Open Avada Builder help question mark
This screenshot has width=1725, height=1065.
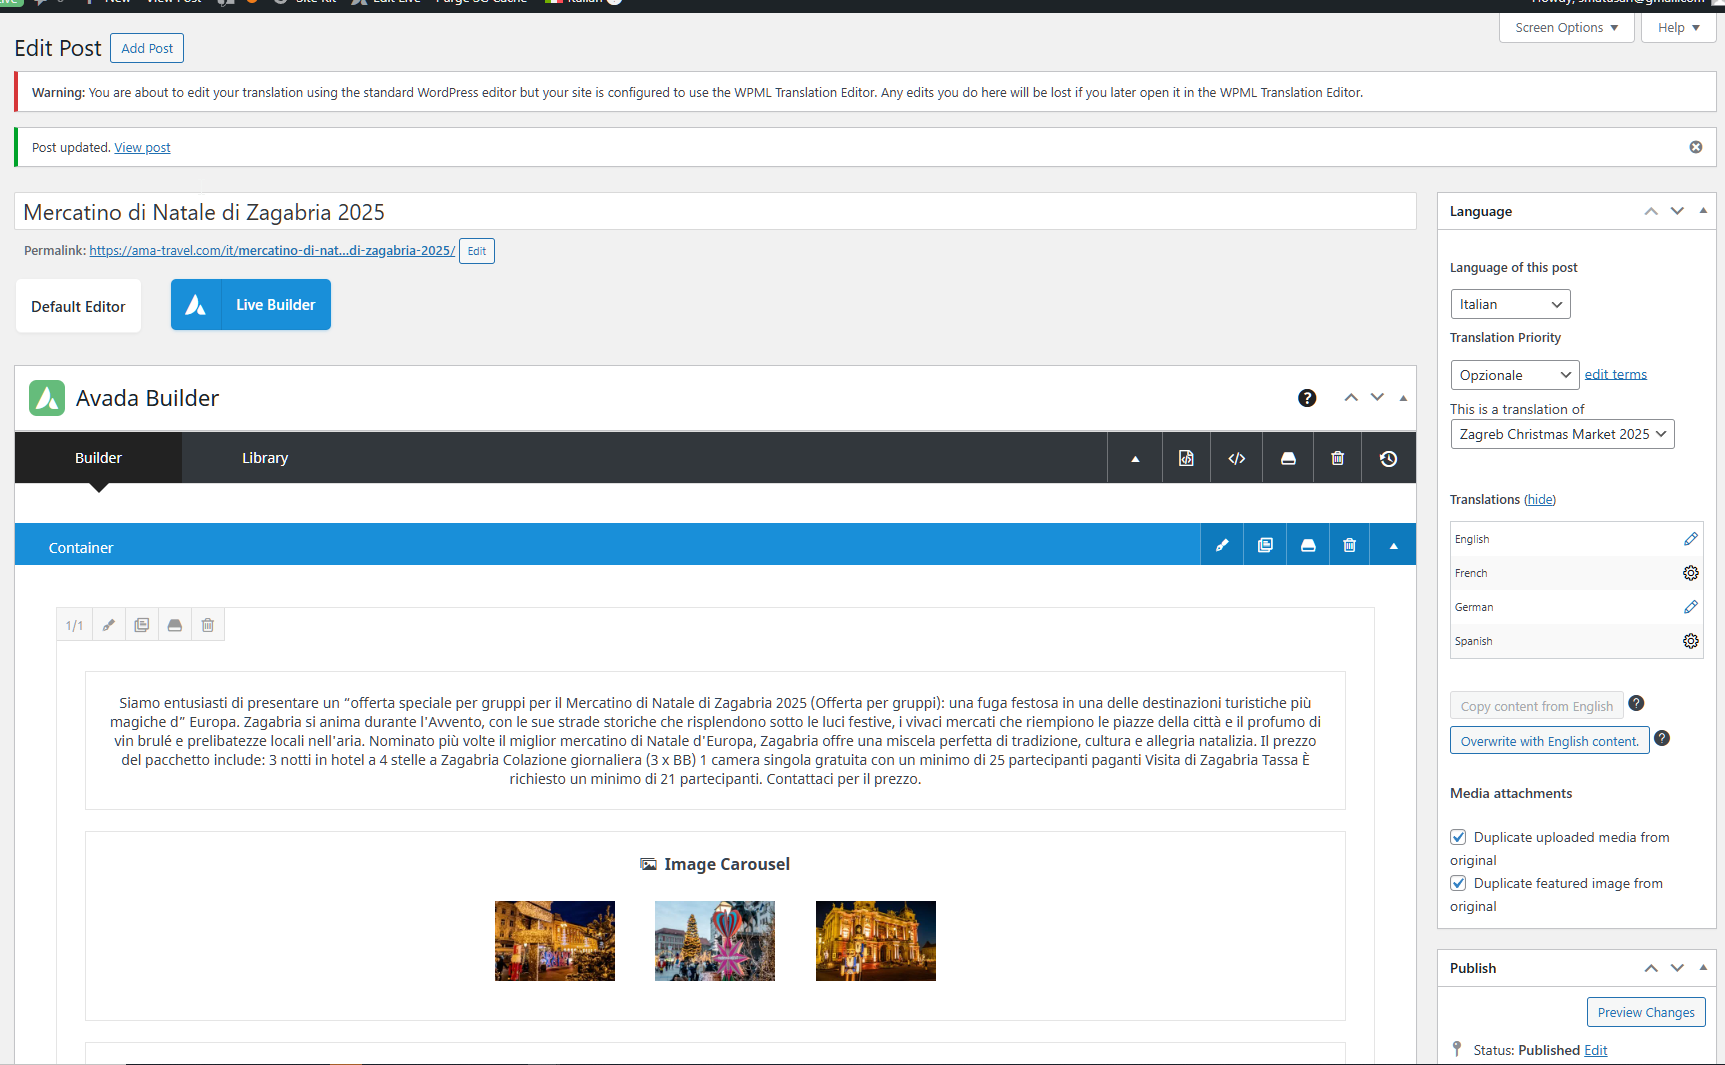1307,398
